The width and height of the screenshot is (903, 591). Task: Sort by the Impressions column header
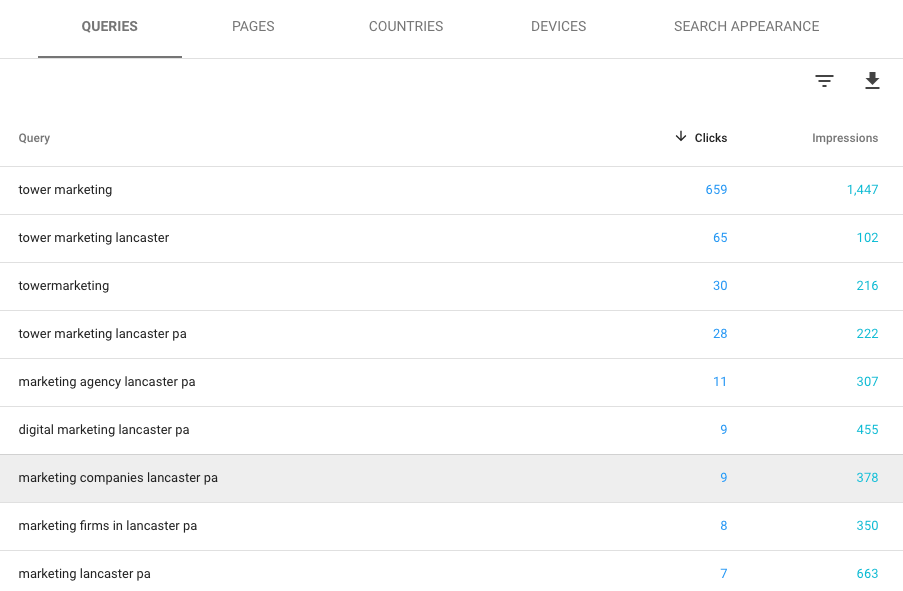point(845,138)
